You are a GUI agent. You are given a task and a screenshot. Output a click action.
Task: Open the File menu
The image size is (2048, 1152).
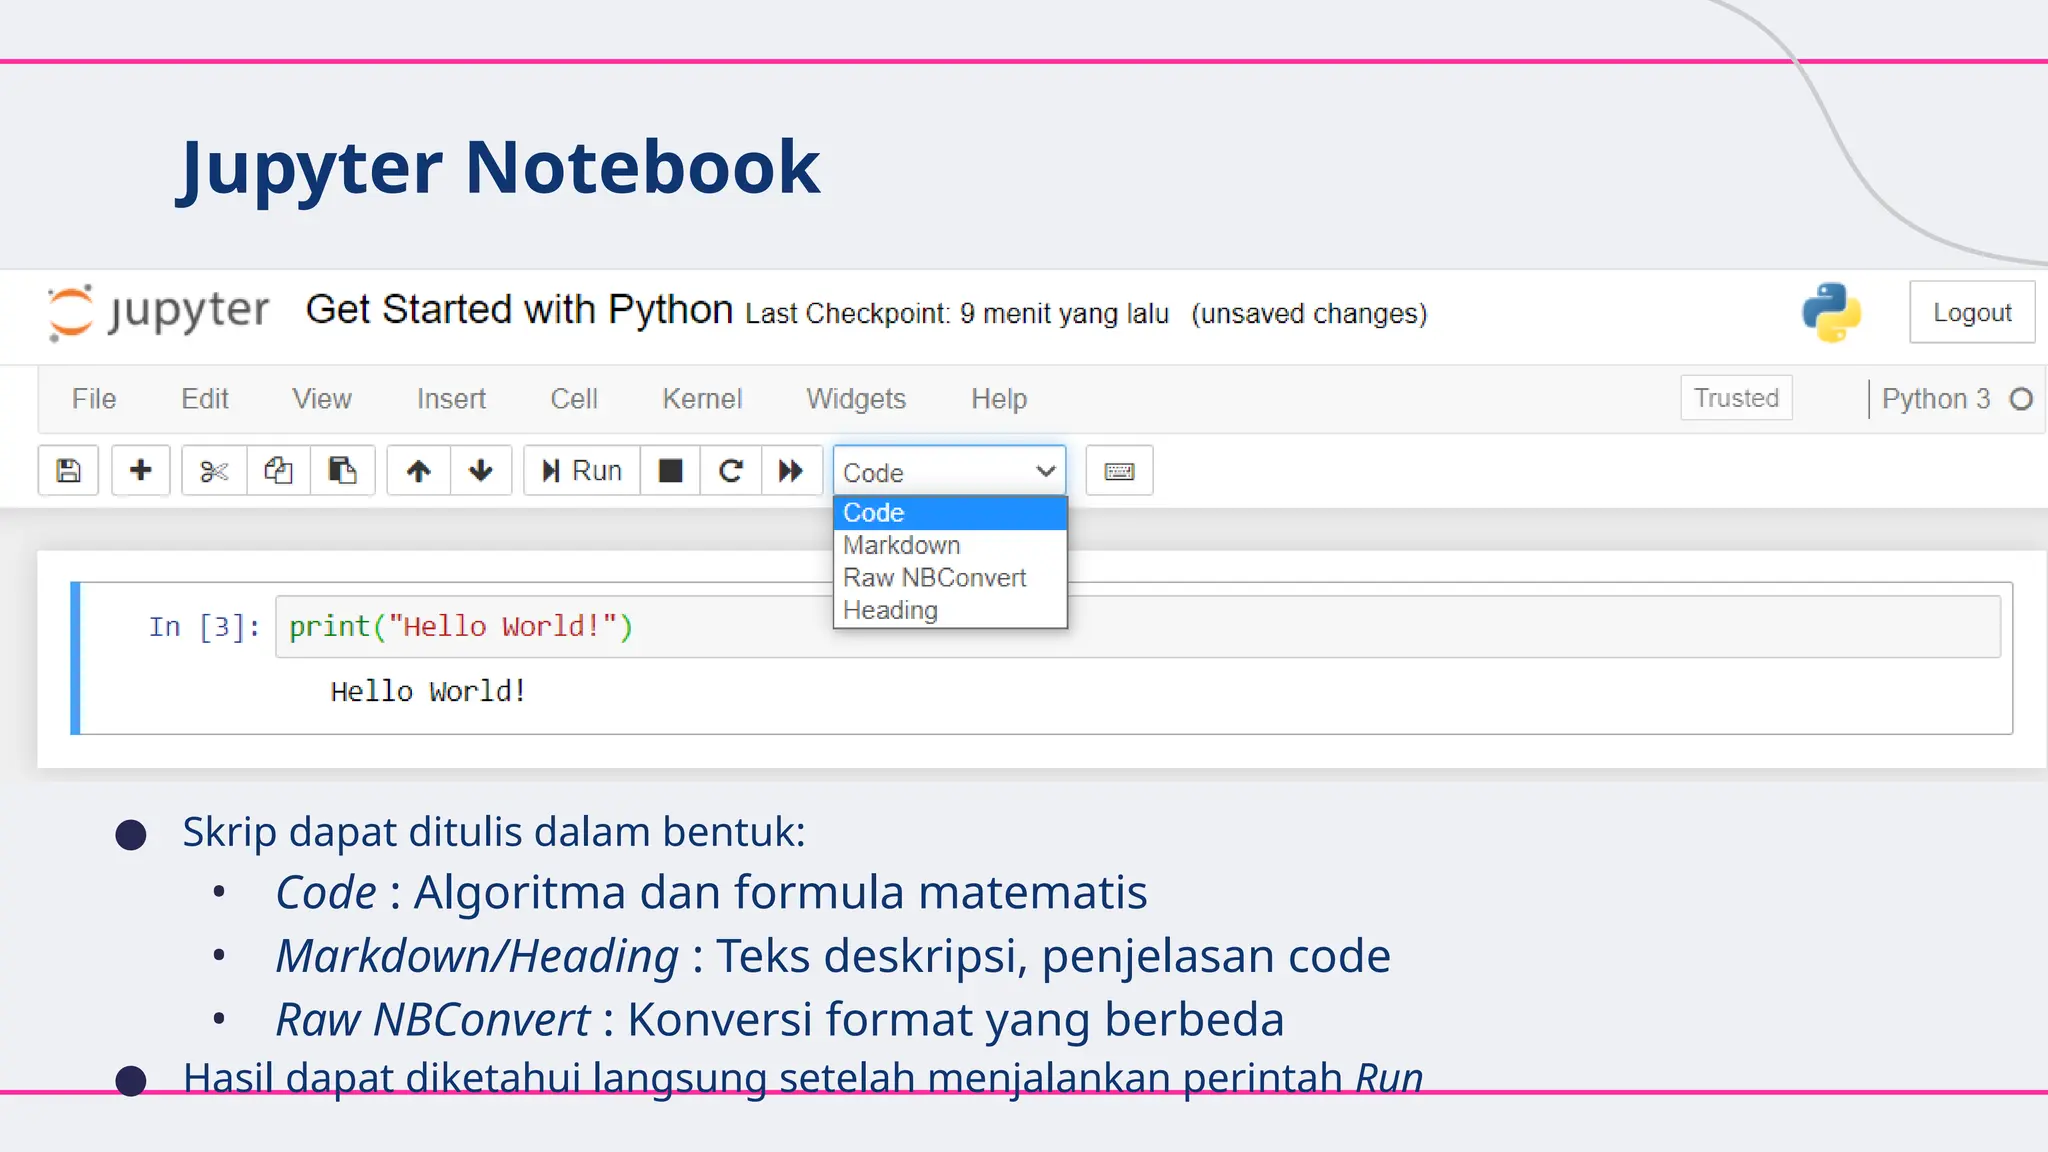click(94, 399)
